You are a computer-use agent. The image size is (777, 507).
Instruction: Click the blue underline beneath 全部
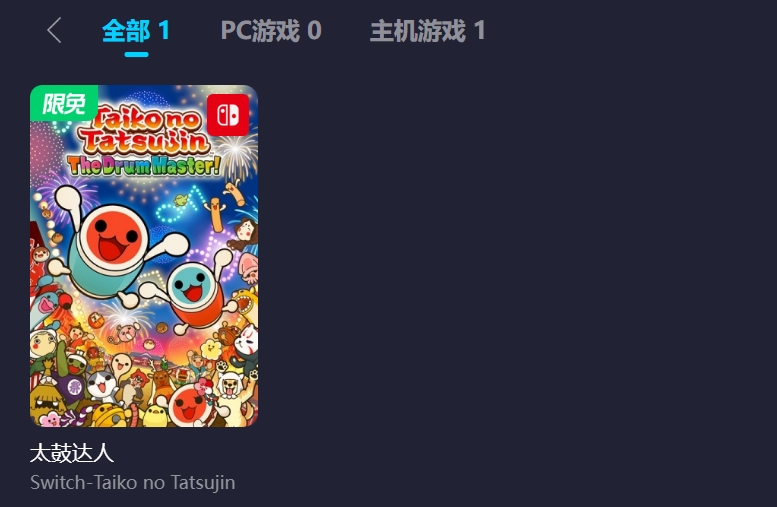pos(136,54)
